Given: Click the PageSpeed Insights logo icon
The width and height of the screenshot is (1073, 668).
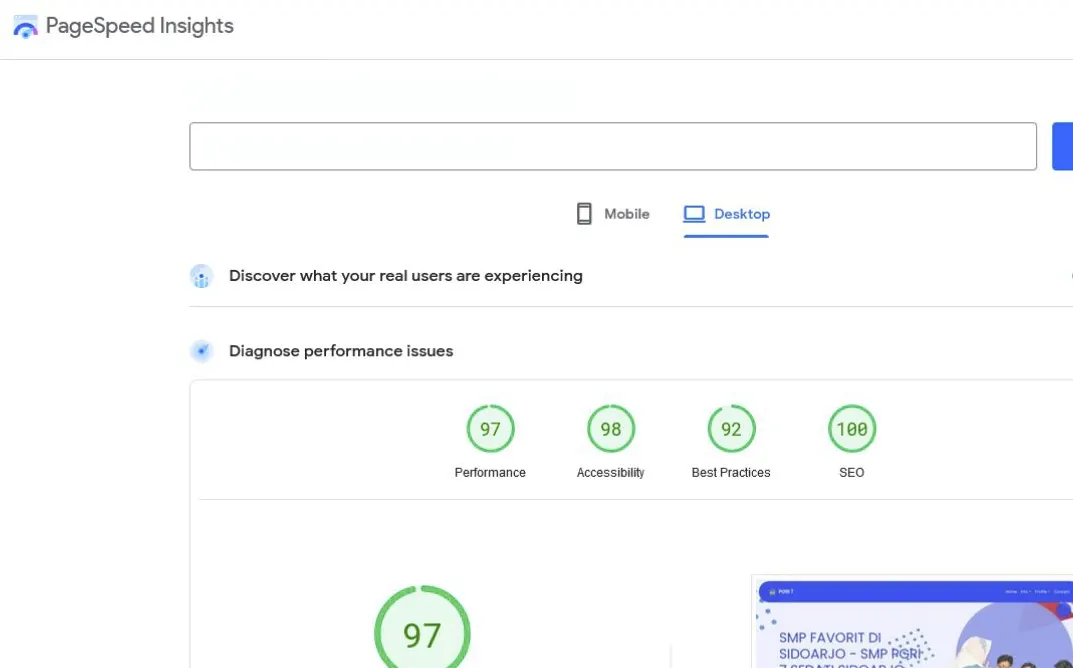Looking at the screenshot, I should tap(25, 27).
